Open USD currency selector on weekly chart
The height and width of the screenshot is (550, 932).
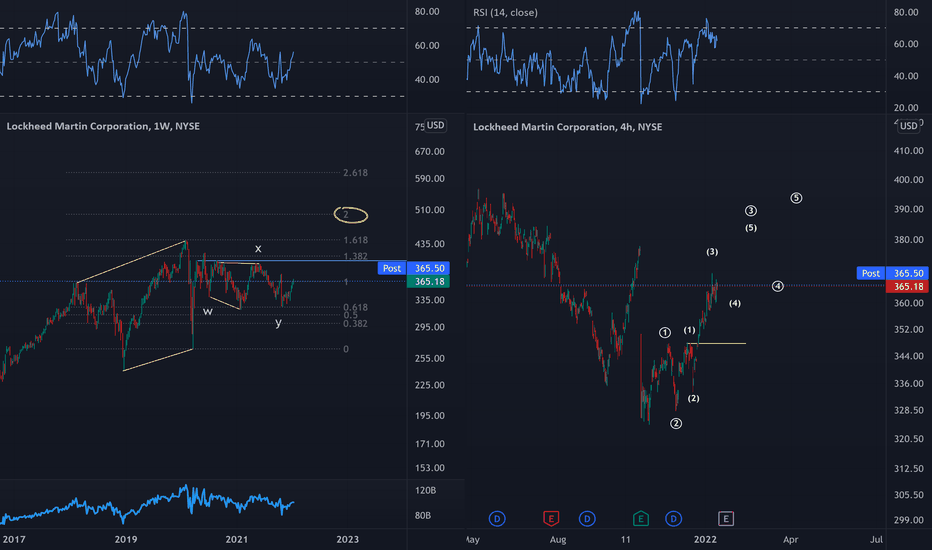(x=436, y=125)
